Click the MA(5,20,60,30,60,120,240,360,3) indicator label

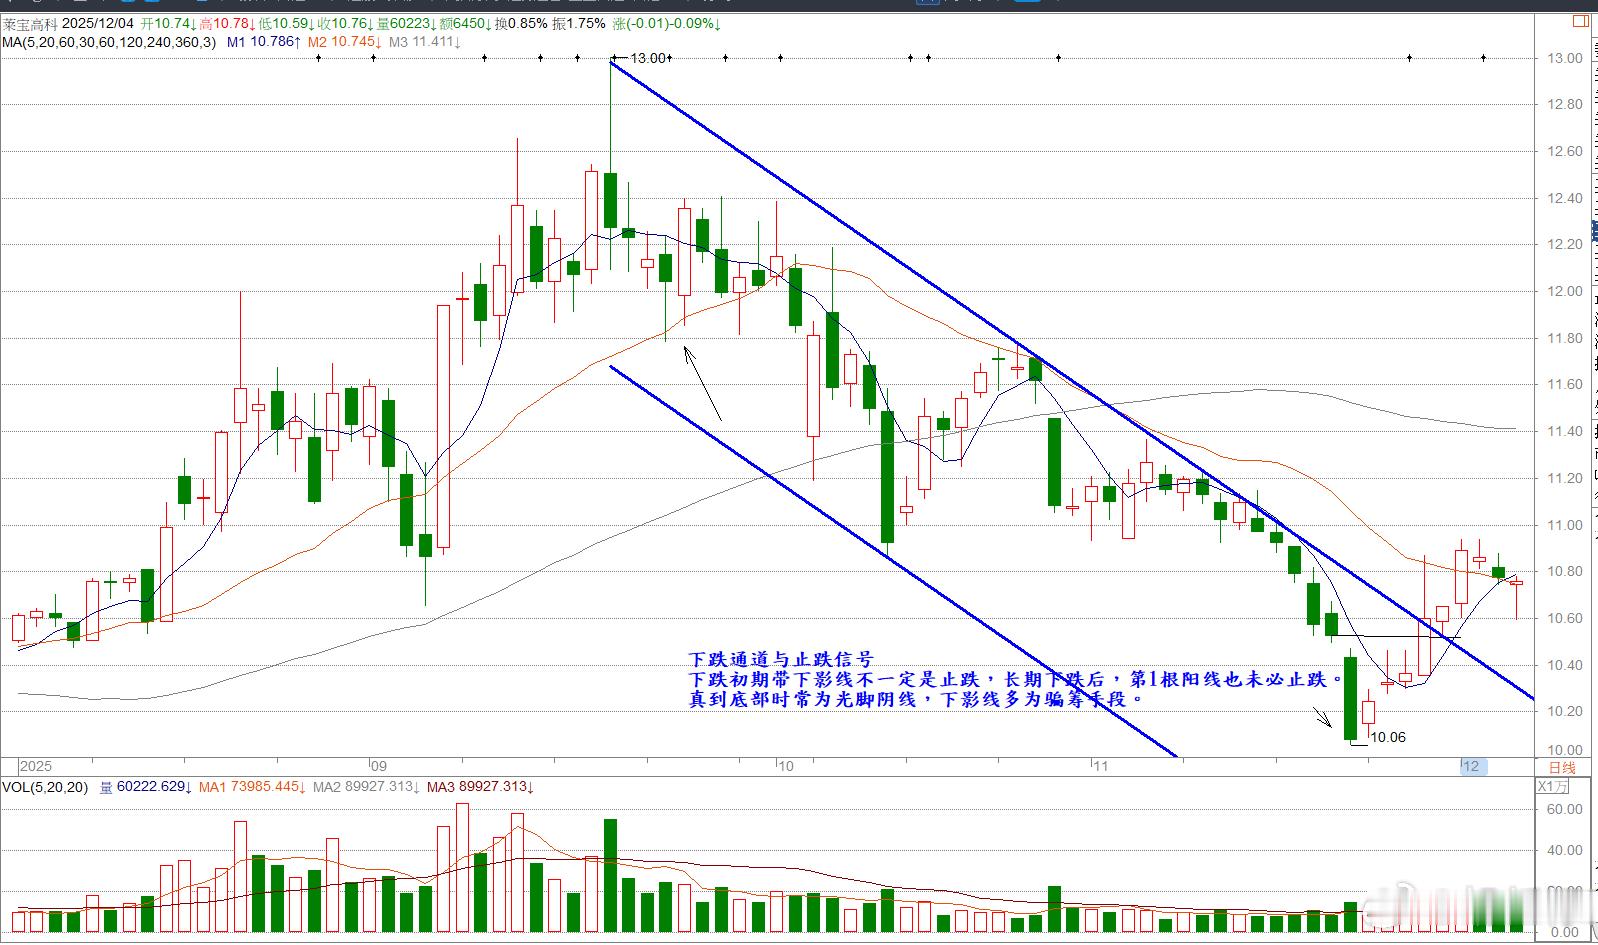tap(108, 42)
